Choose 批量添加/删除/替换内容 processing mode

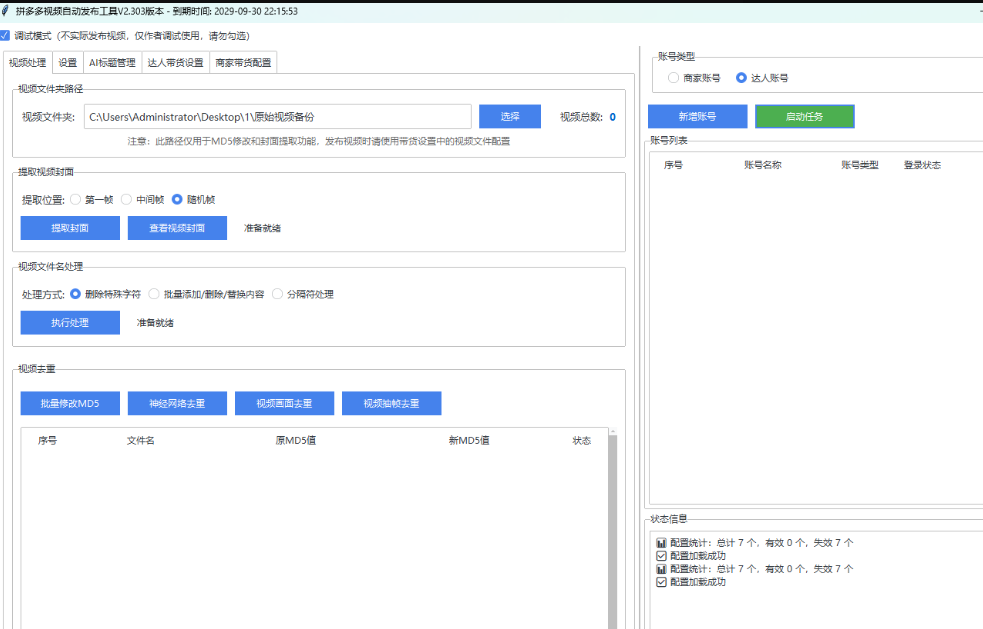tap(154, 293)
